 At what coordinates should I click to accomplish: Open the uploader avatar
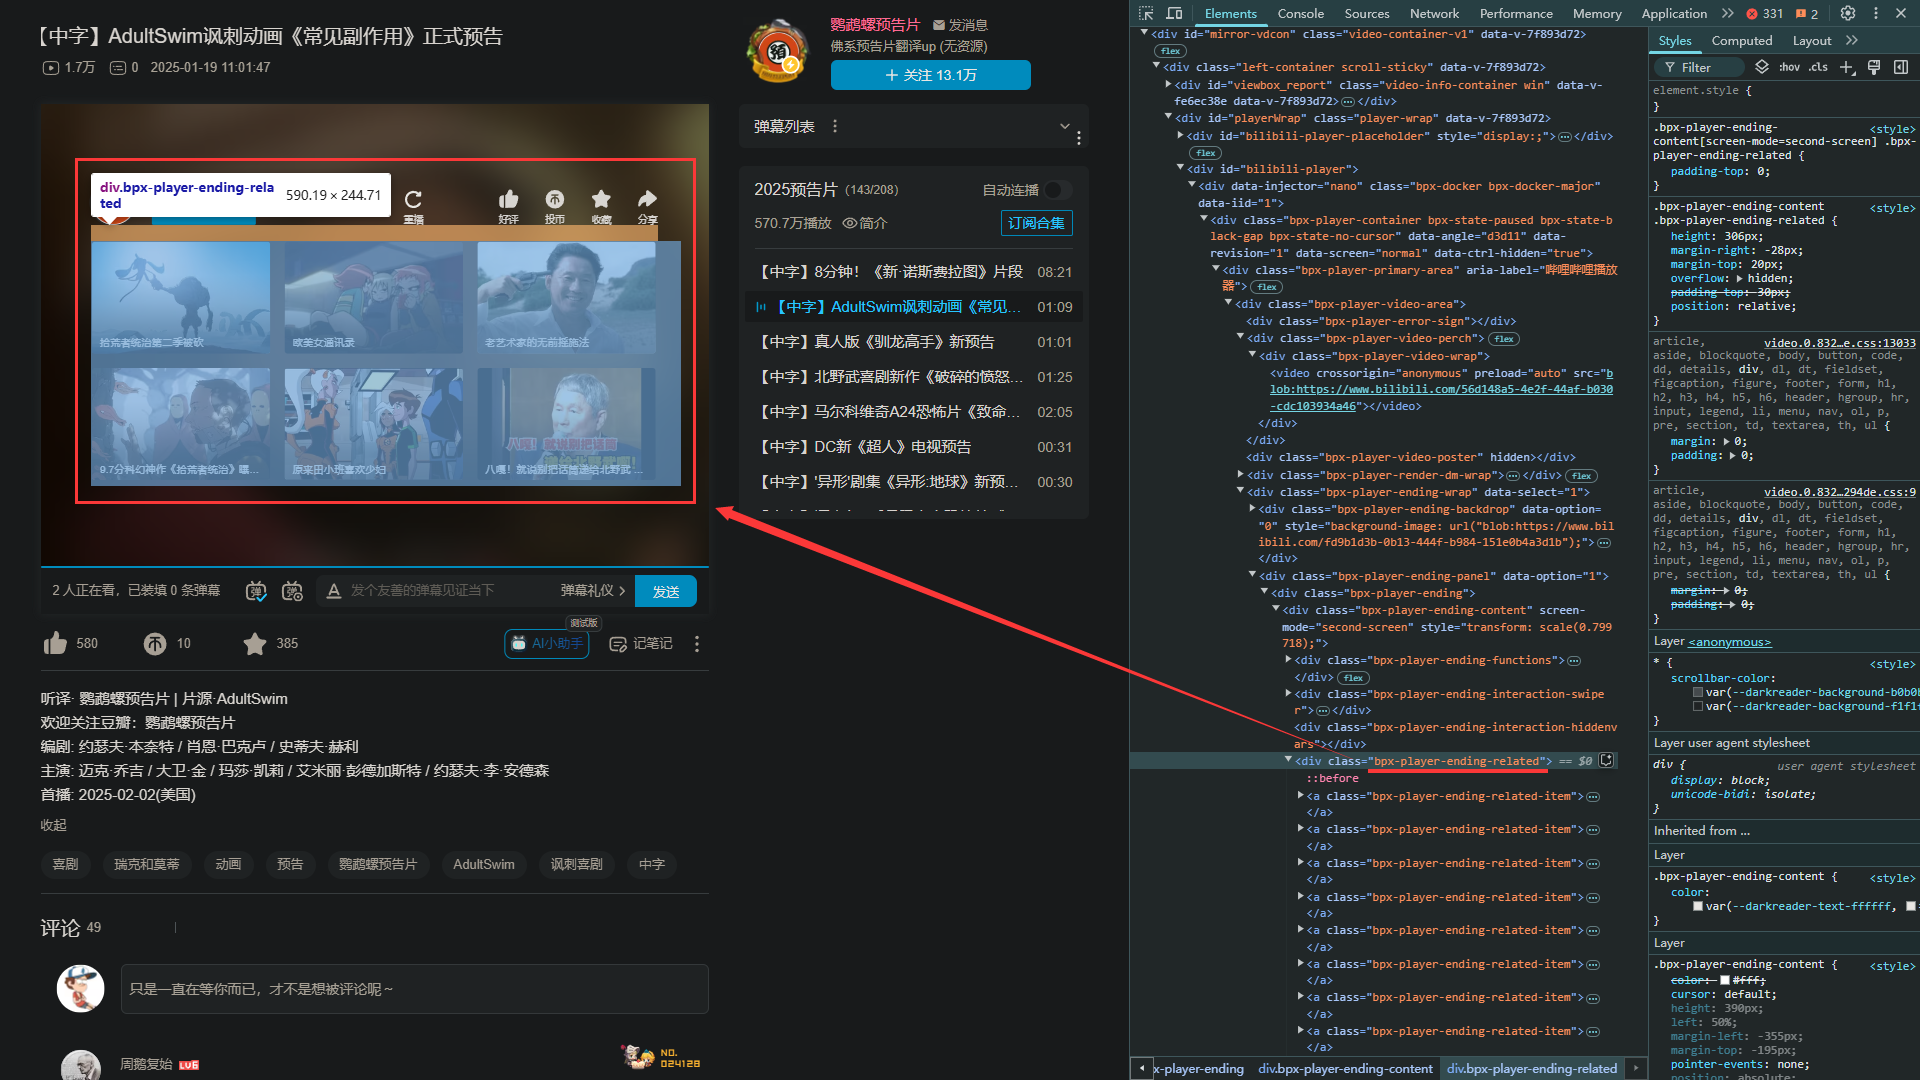coord(777,50)
